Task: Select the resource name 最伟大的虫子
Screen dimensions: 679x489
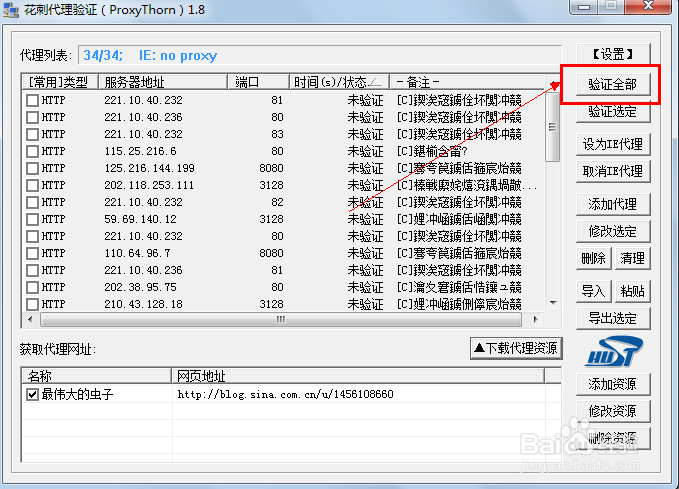Action: tap(78, 395)
